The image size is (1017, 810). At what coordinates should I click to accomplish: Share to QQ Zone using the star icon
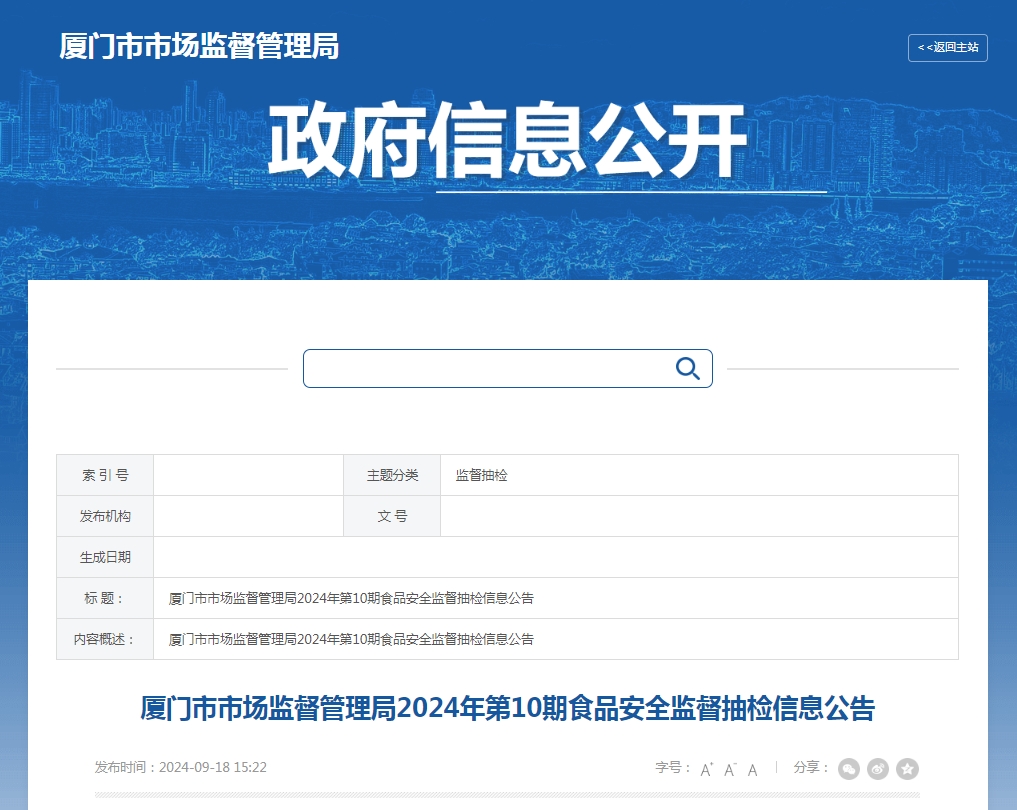pos(907,769)
